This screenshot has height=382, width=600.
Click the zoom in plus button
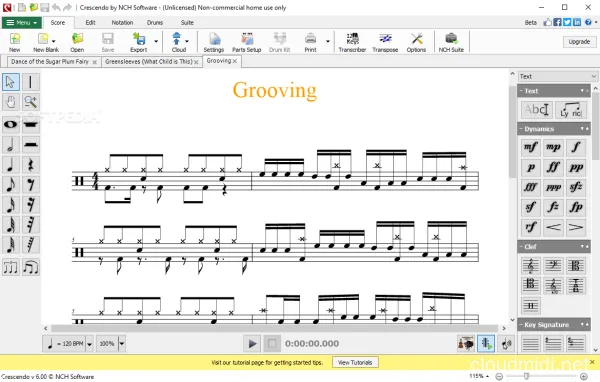point(584,377)
